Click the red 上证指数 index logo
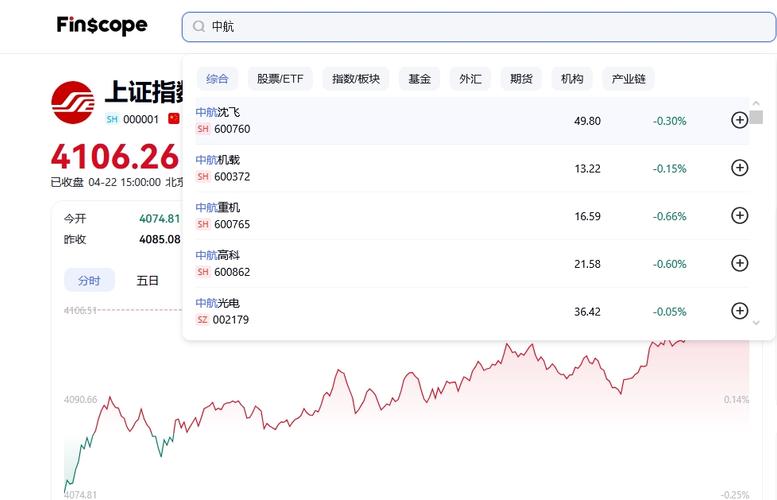Screen dimensions: 777x500 tap(73, 103)
